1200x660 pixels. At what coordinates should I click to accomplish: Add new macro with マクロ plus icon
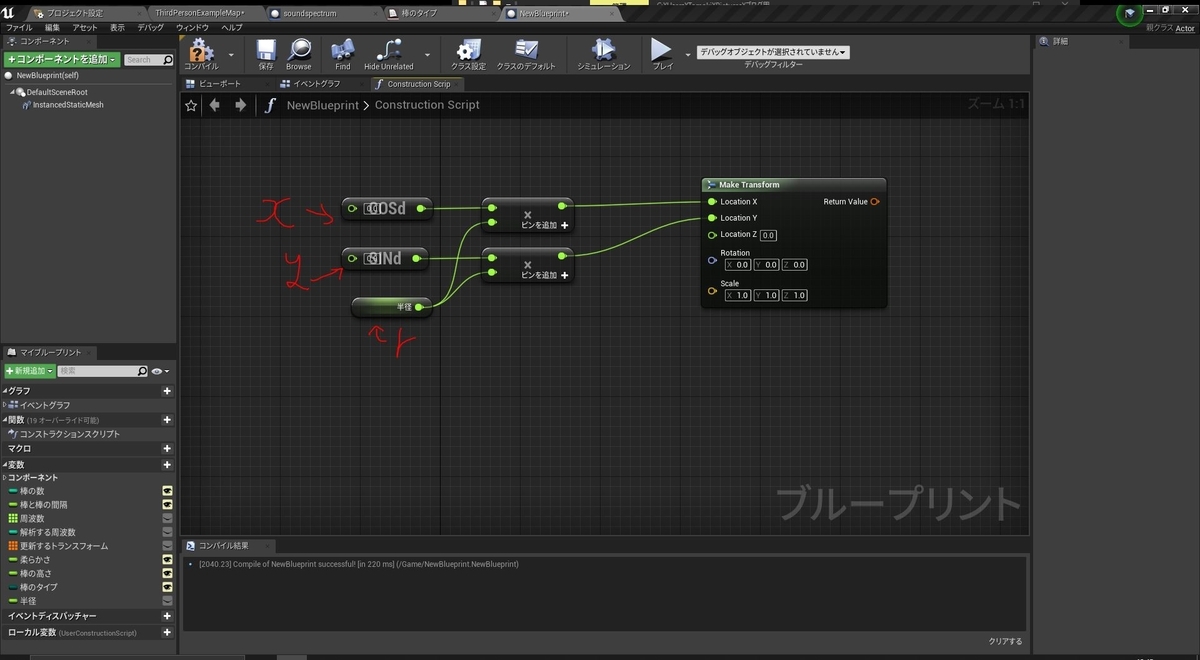tap(167, 449)
